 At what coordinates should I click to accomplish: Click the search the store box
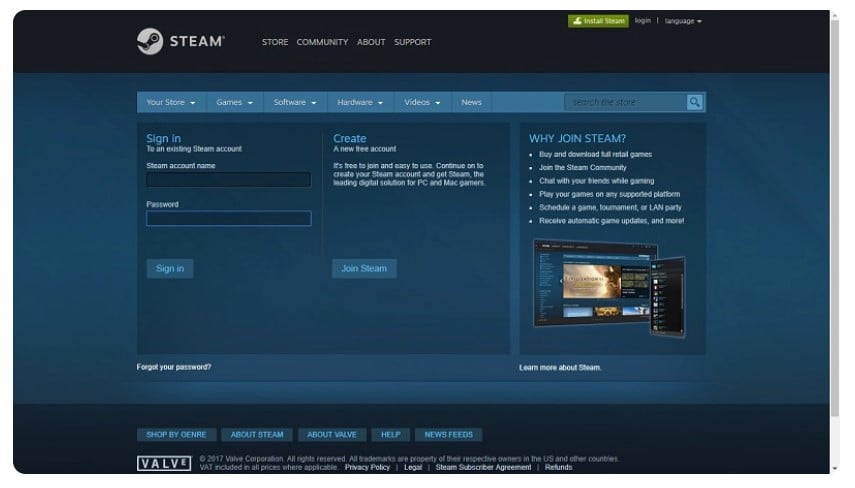624,102
